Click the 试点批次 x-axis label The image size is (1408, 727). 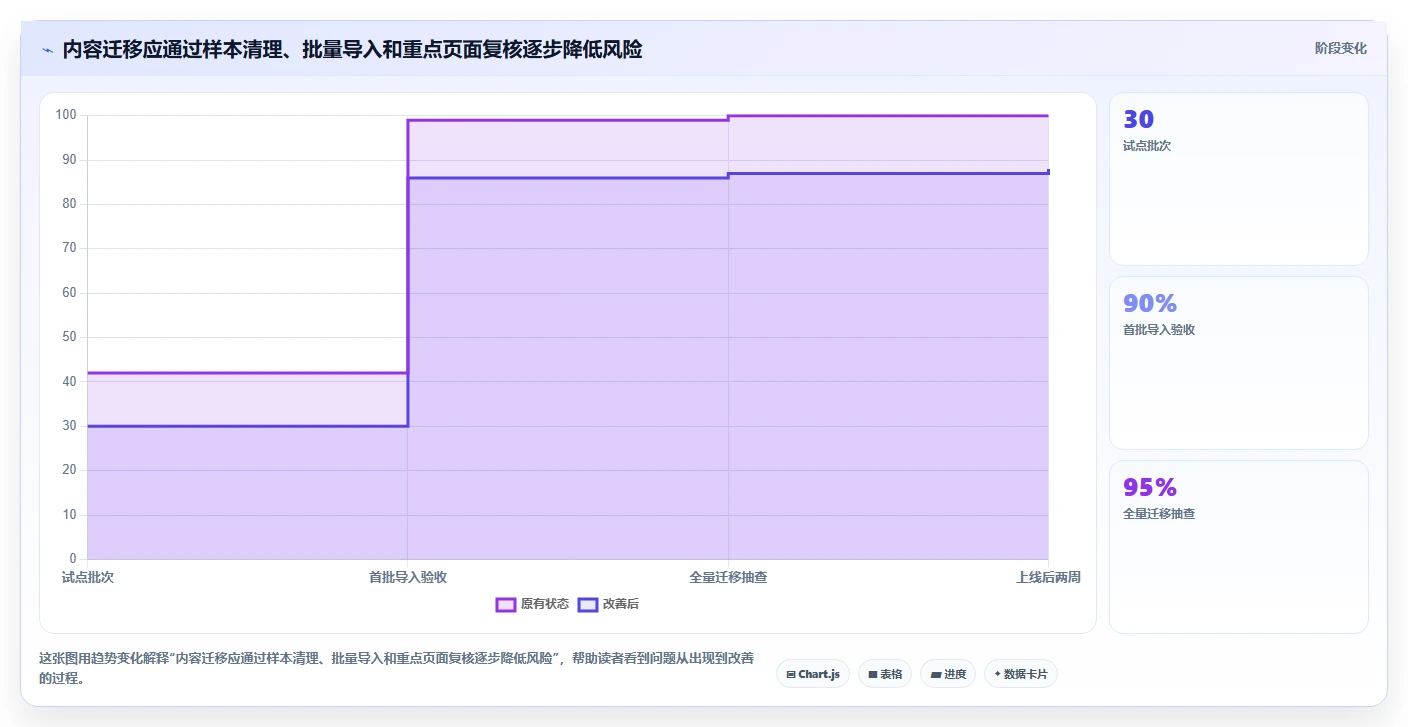tap(88, 577)
